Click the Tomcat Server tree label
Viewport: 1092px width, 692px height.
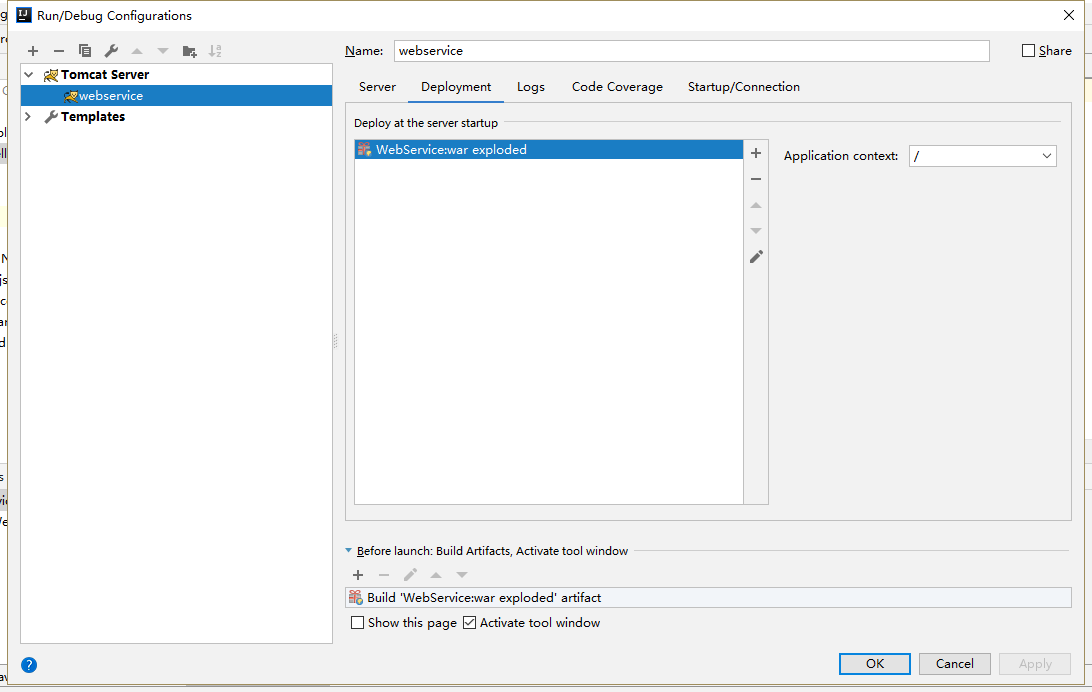tap(105, 74)
